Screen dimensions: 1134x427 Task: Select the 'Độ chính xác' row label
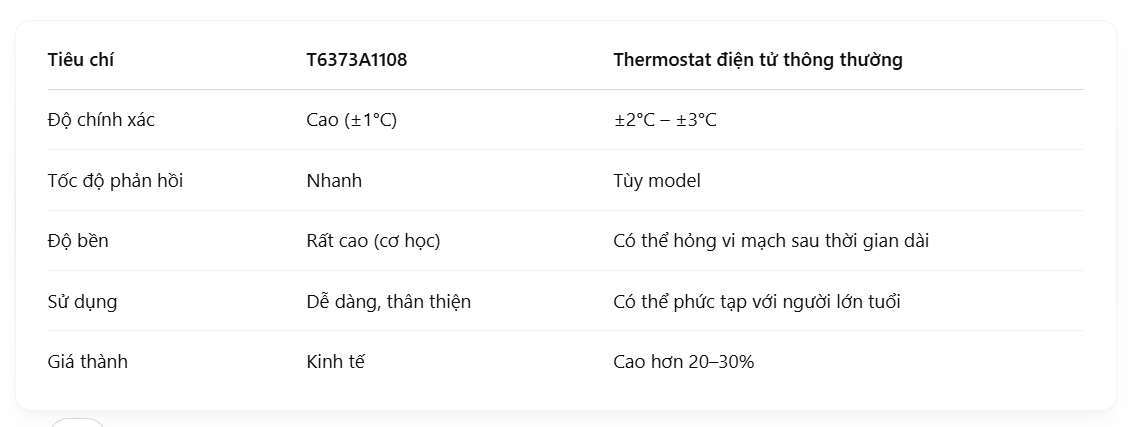(x=101, y=120)
